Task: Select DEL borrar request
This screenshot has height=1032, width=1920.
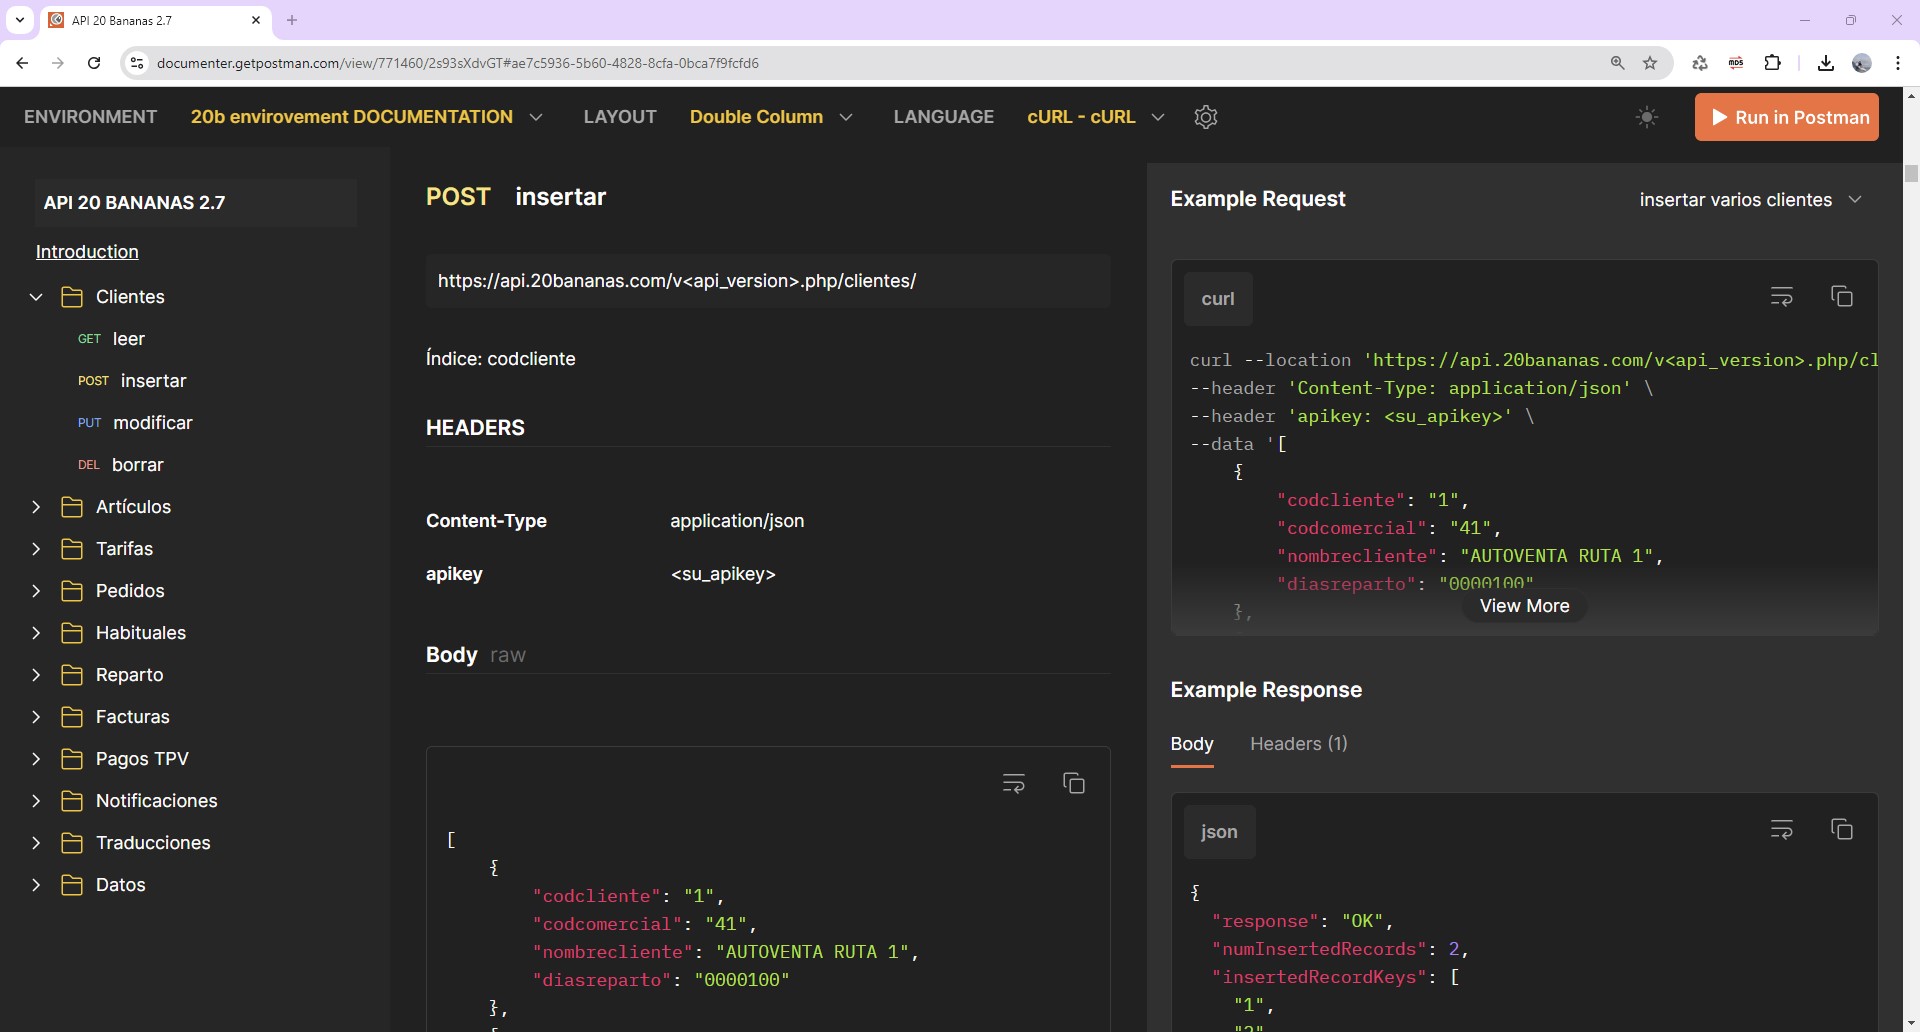Action: pyautogui.click(x=121, y=465)
